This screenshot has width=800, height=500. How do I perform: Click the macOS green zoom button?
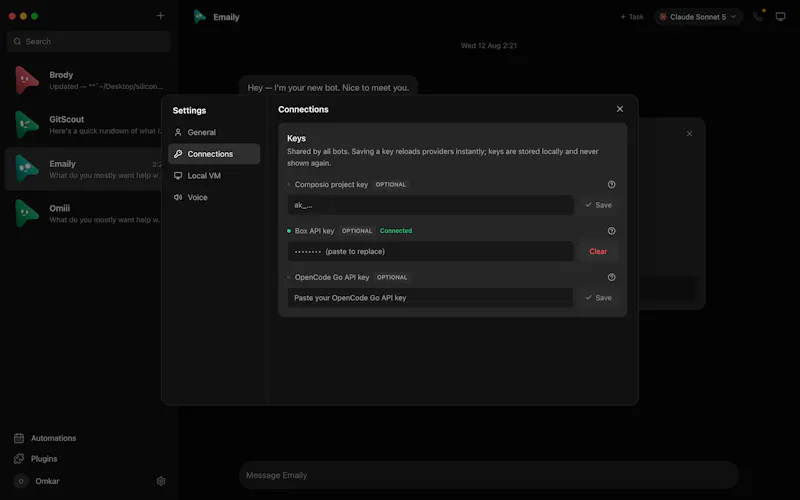click(35, 16)
